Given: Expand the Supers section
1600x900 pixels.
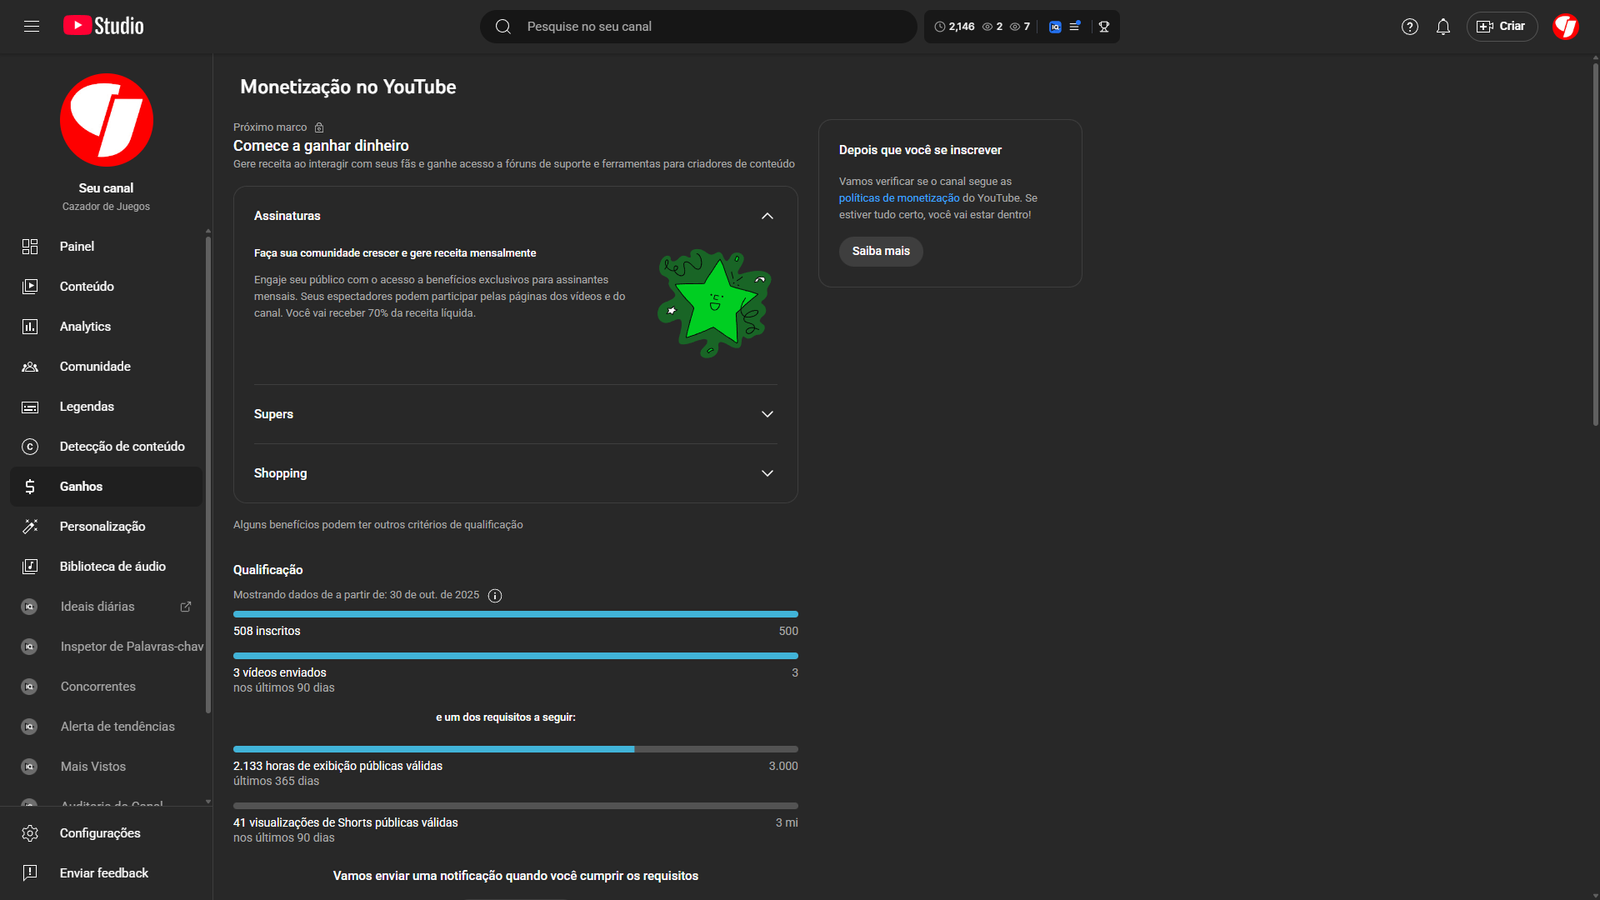Looking at the screenshot, I should pyautogui.click(x=767, y=414).
